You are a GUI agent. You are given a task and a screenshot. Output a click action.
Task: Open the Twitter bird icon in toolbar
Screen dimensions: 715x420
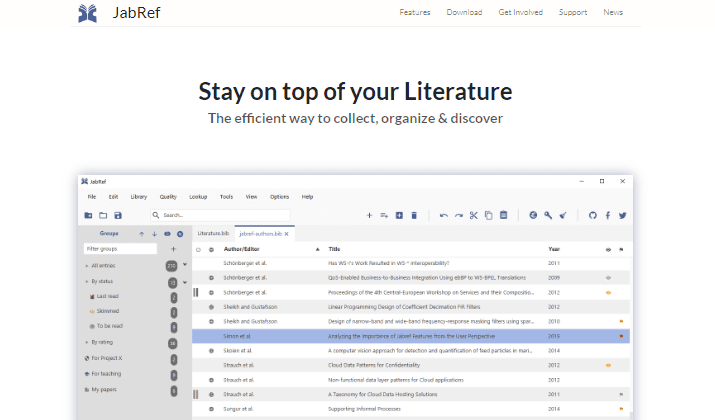(x=622, y=215)
